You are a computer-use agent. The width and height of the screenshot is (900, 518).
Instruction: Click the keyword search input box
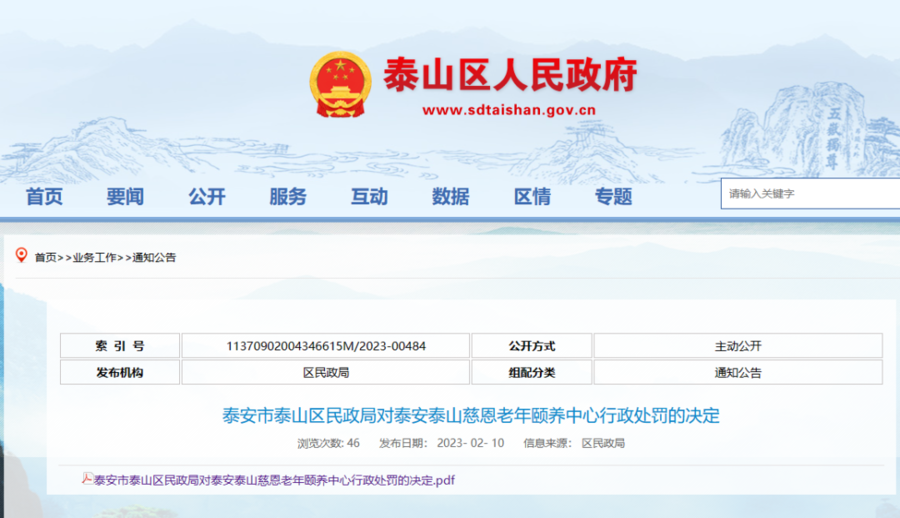808,194
